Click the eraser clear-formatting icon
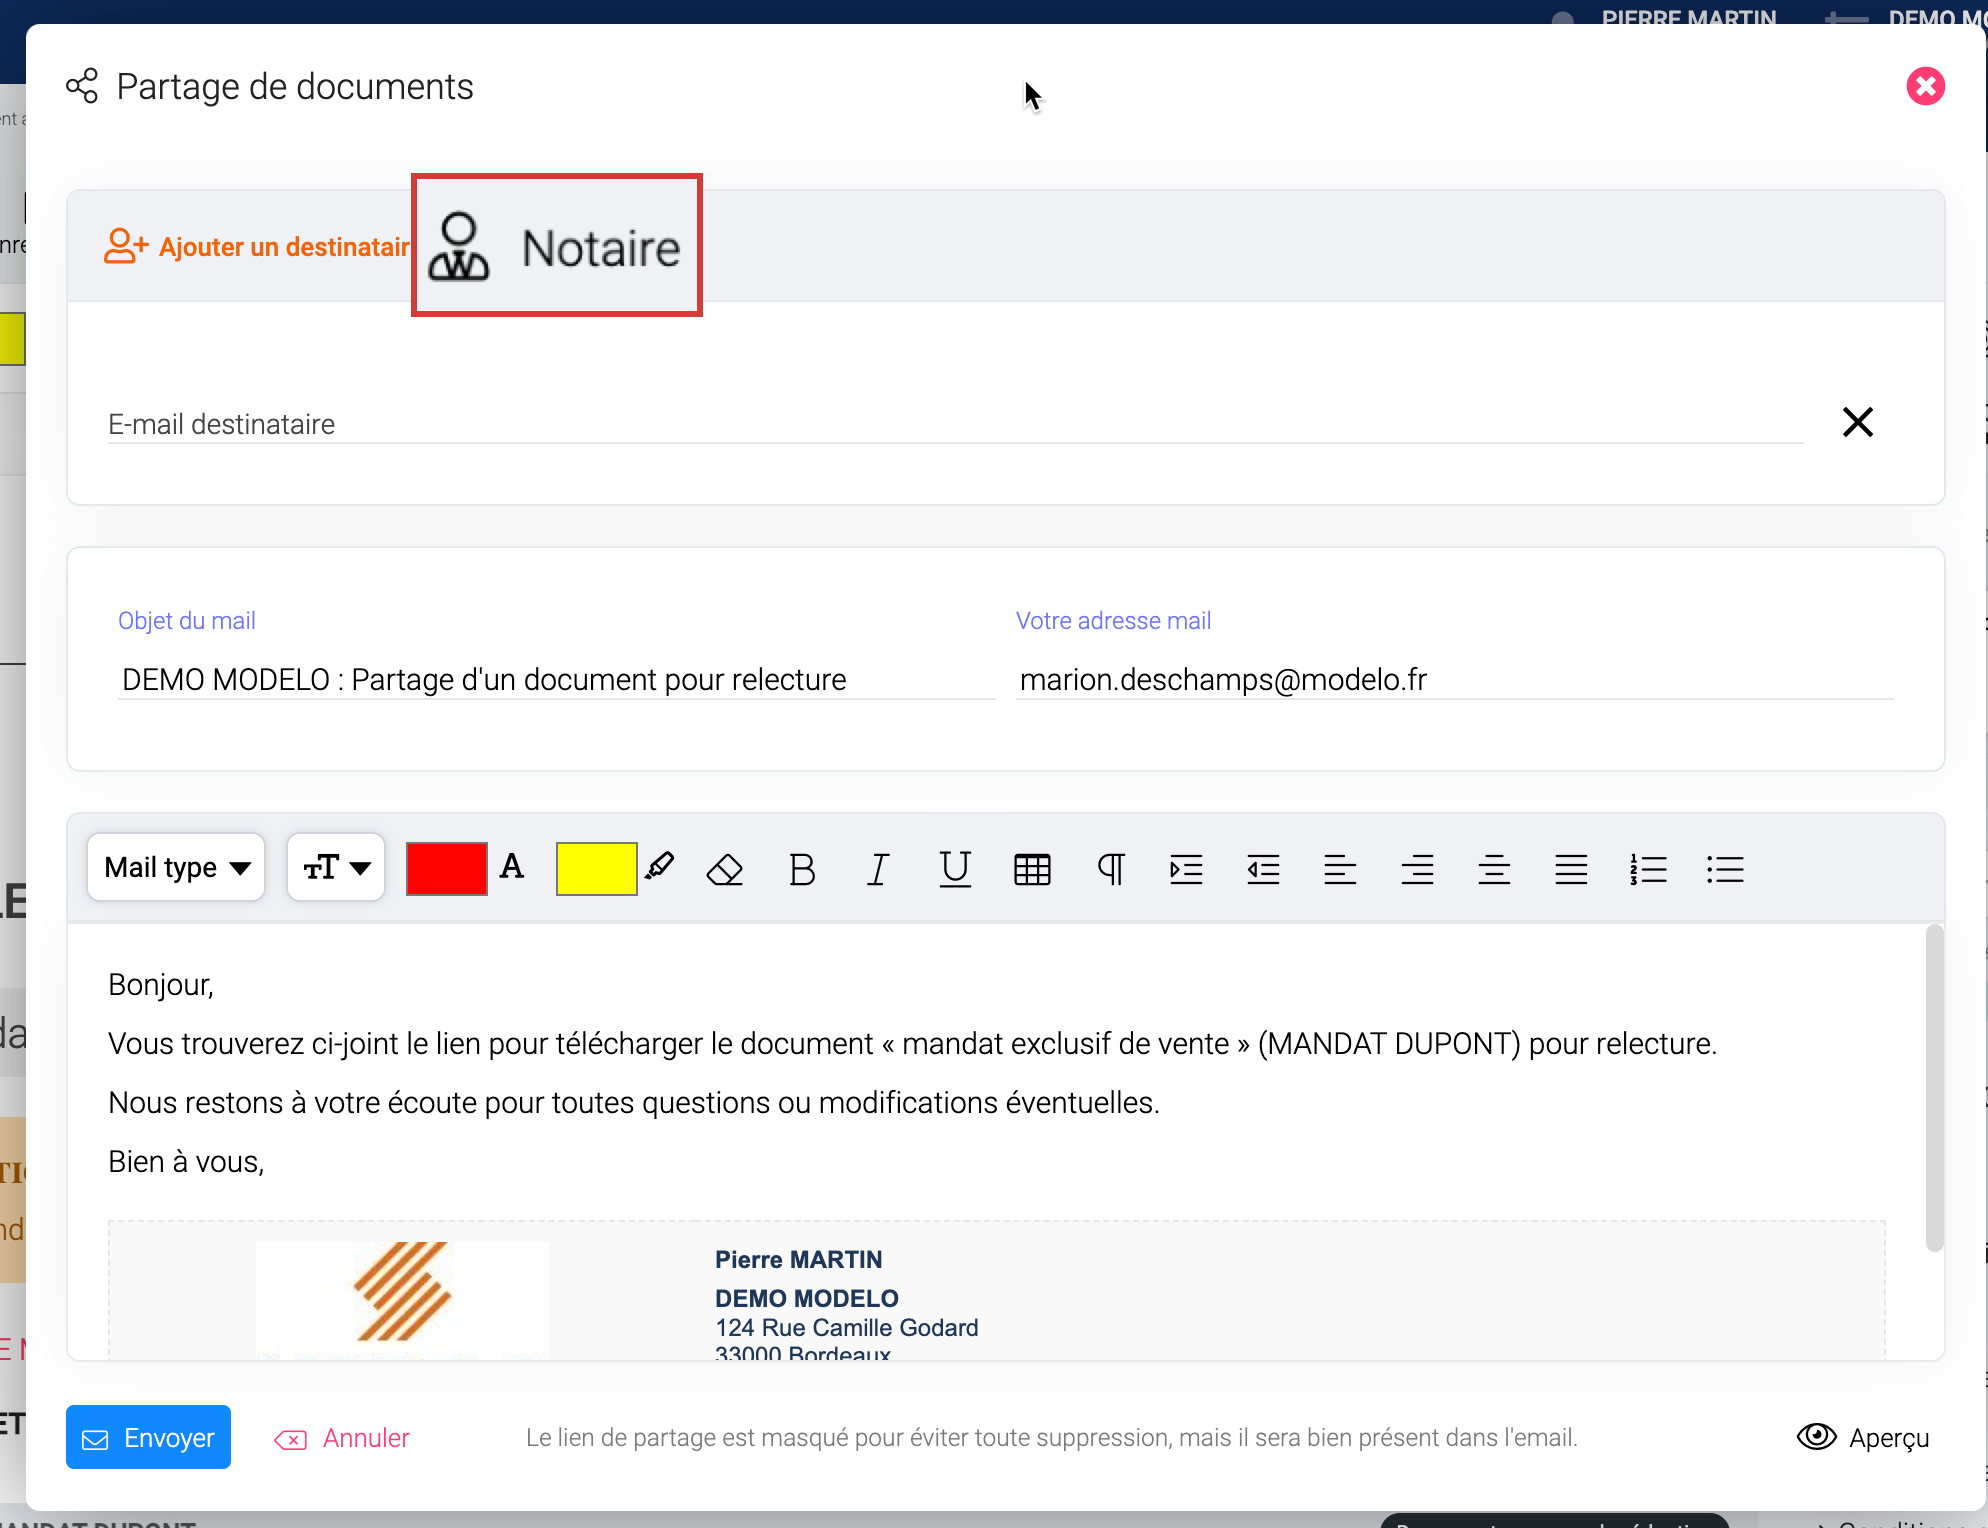The height and width of the screenshot is (1528, 1988). pyautogui.click(x=724, y=869)
